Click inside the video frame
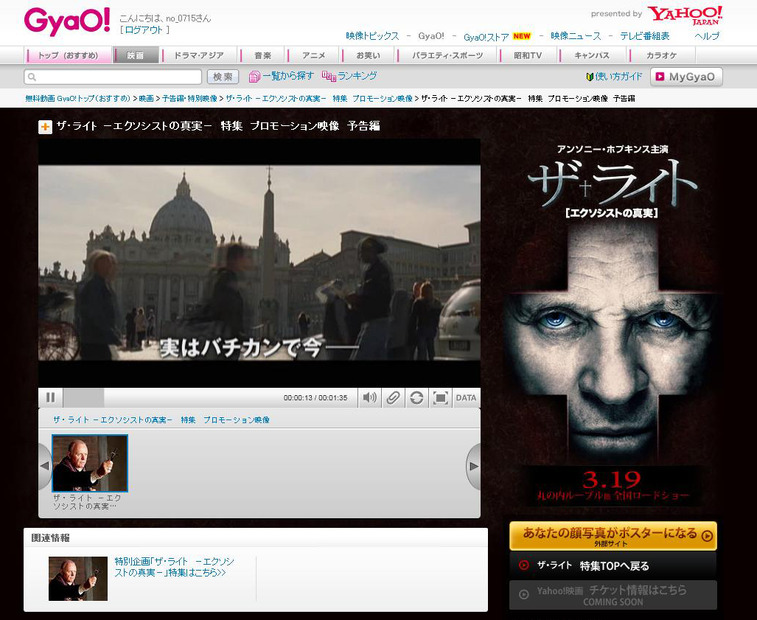Image resolution: width=757 pixels, height=620 pixels. click(x=259, y=263)
